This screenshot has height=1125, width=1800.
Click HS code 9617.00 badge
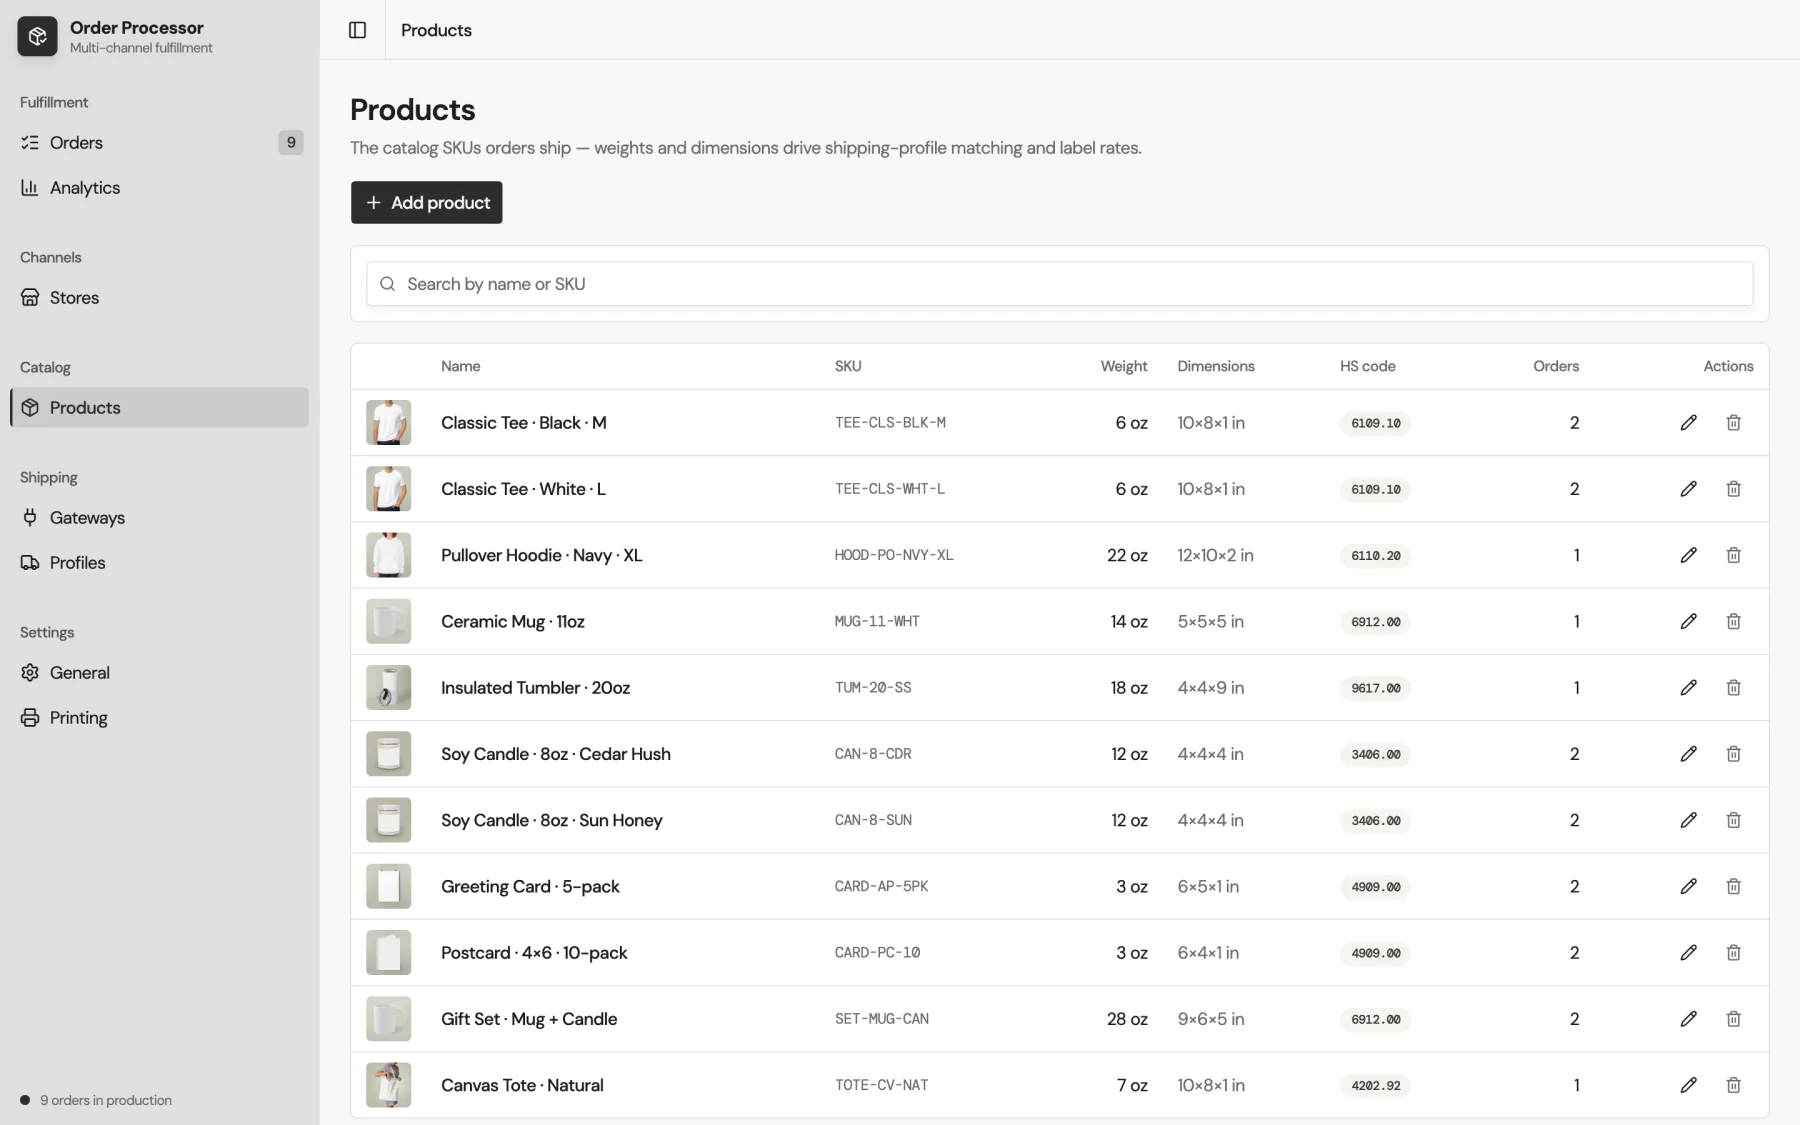[x=1375, y=688]
